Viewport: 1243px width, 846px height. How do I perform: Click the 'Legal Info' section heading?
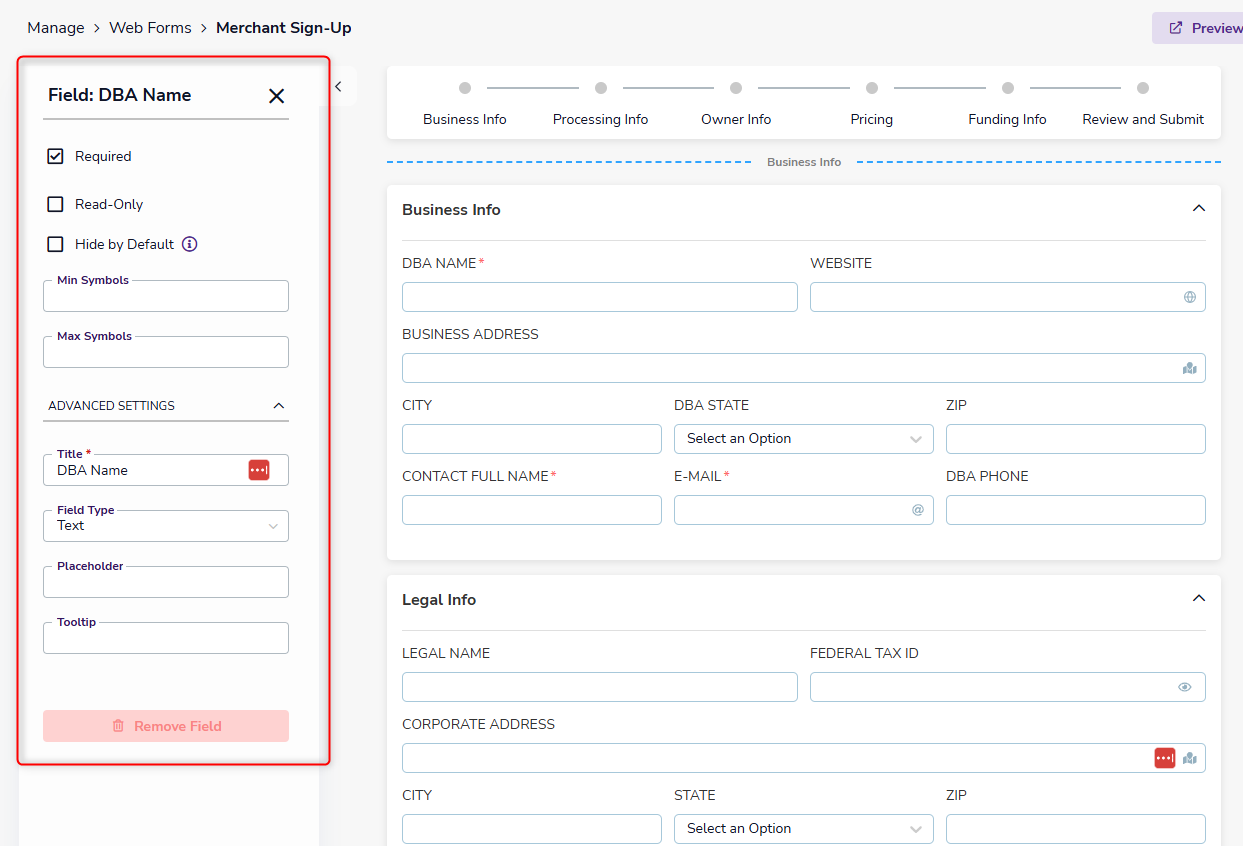point(439,600)
